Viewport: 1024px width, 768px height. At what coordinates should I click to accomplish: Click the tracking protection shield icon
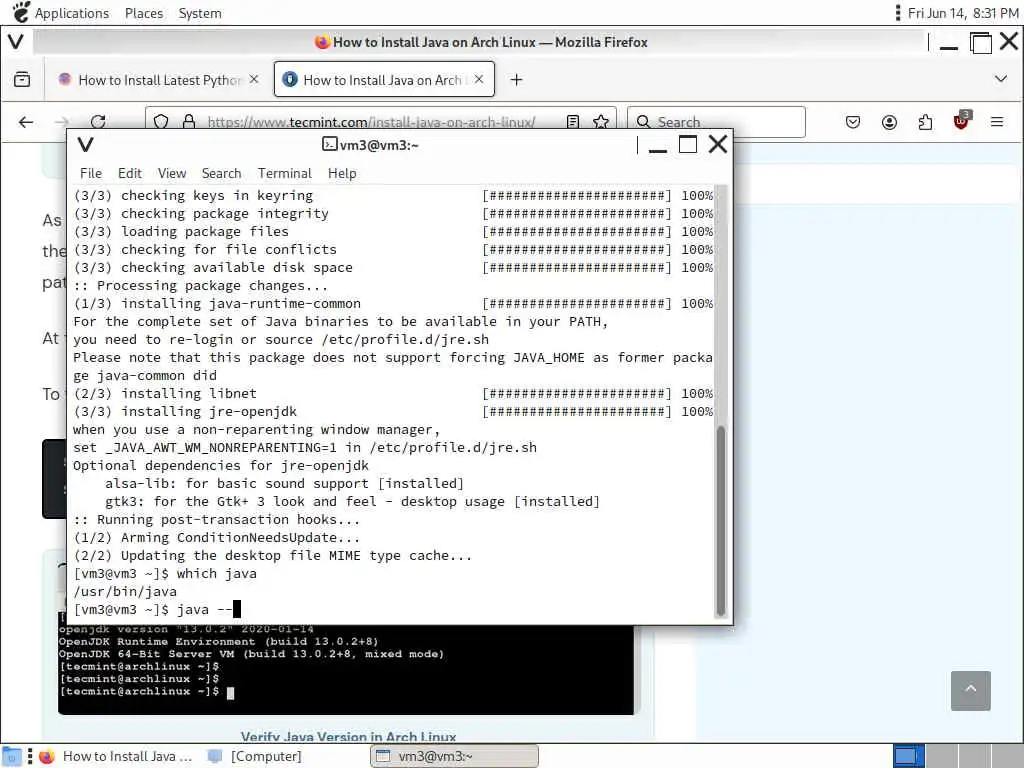point(161,122)
